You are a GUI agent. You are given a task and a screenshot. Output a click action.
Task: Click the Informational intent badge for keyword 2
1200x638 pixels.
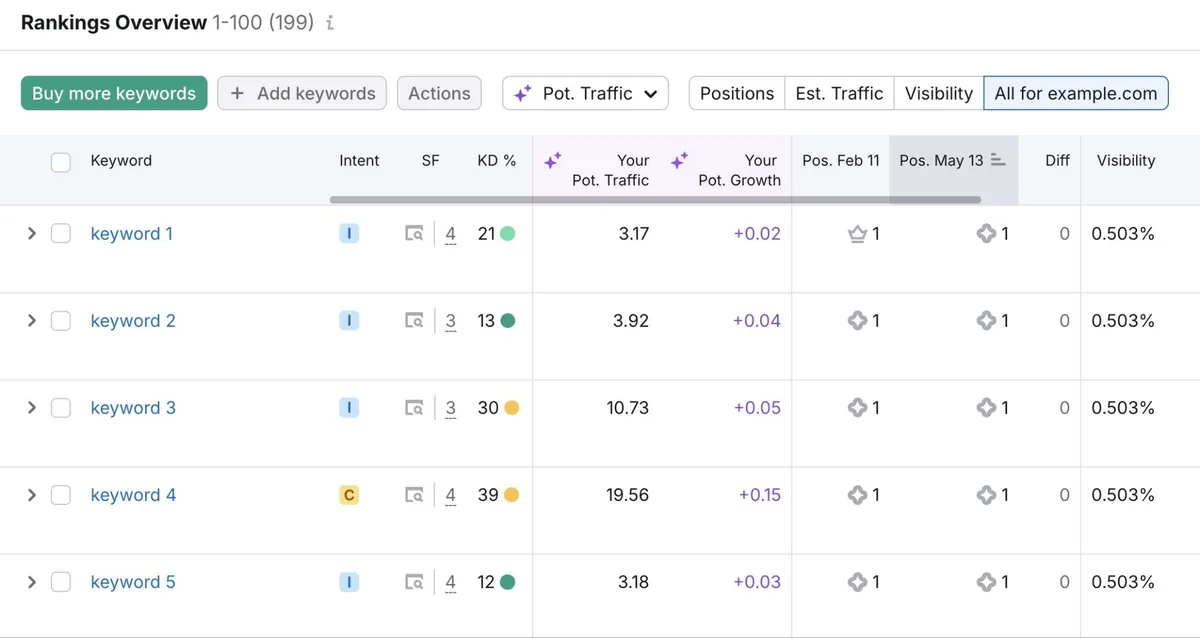point(349,321)
